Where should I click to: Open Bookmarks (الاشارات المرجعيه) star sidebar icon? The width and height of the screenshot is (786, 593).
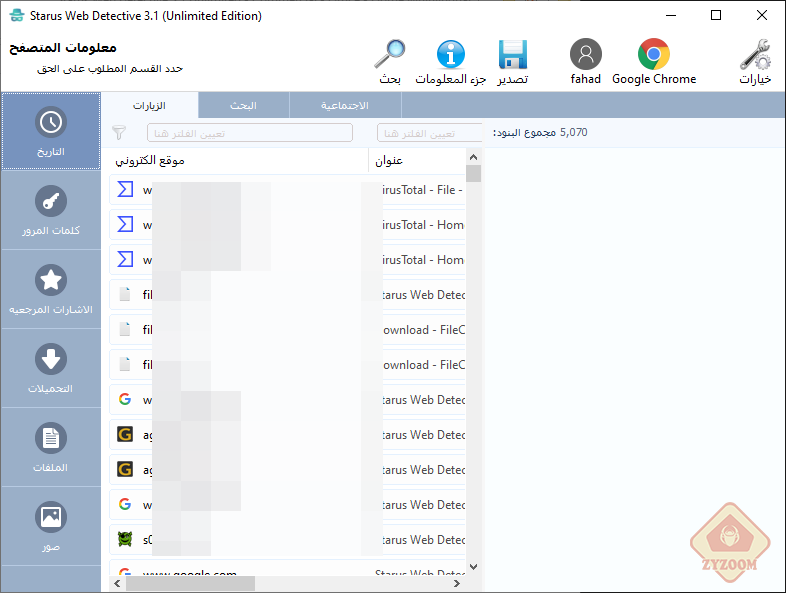(x=51, y=280)
